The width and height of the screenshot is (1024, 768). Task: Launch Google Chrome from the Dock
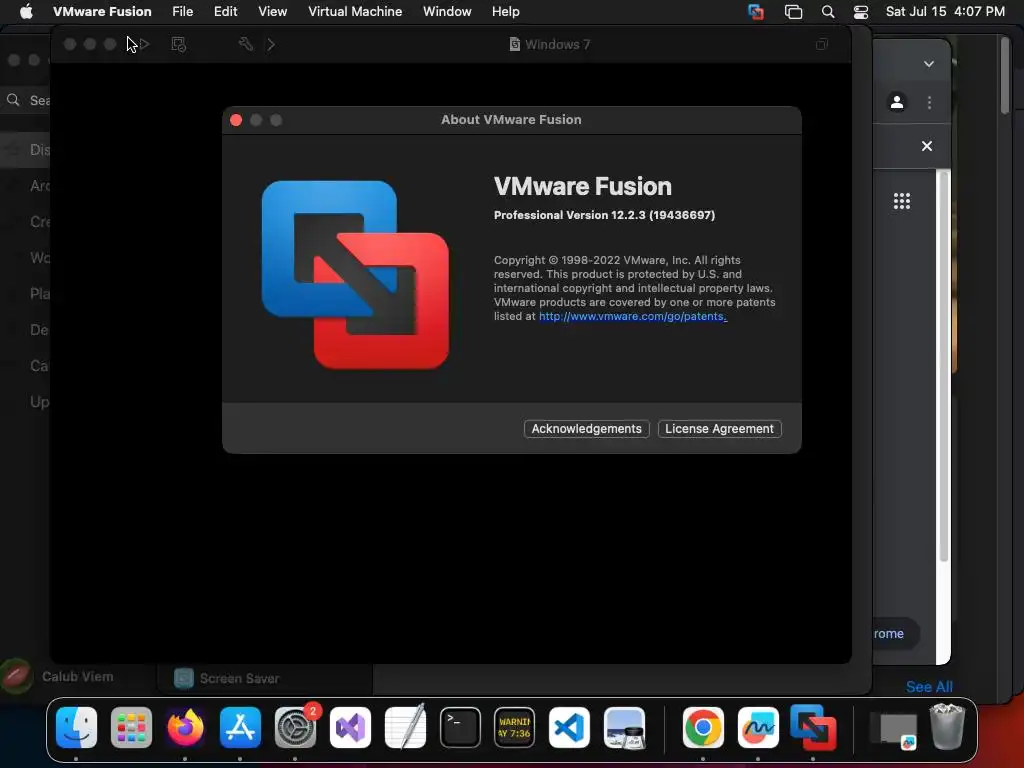(x=703, y=728)
